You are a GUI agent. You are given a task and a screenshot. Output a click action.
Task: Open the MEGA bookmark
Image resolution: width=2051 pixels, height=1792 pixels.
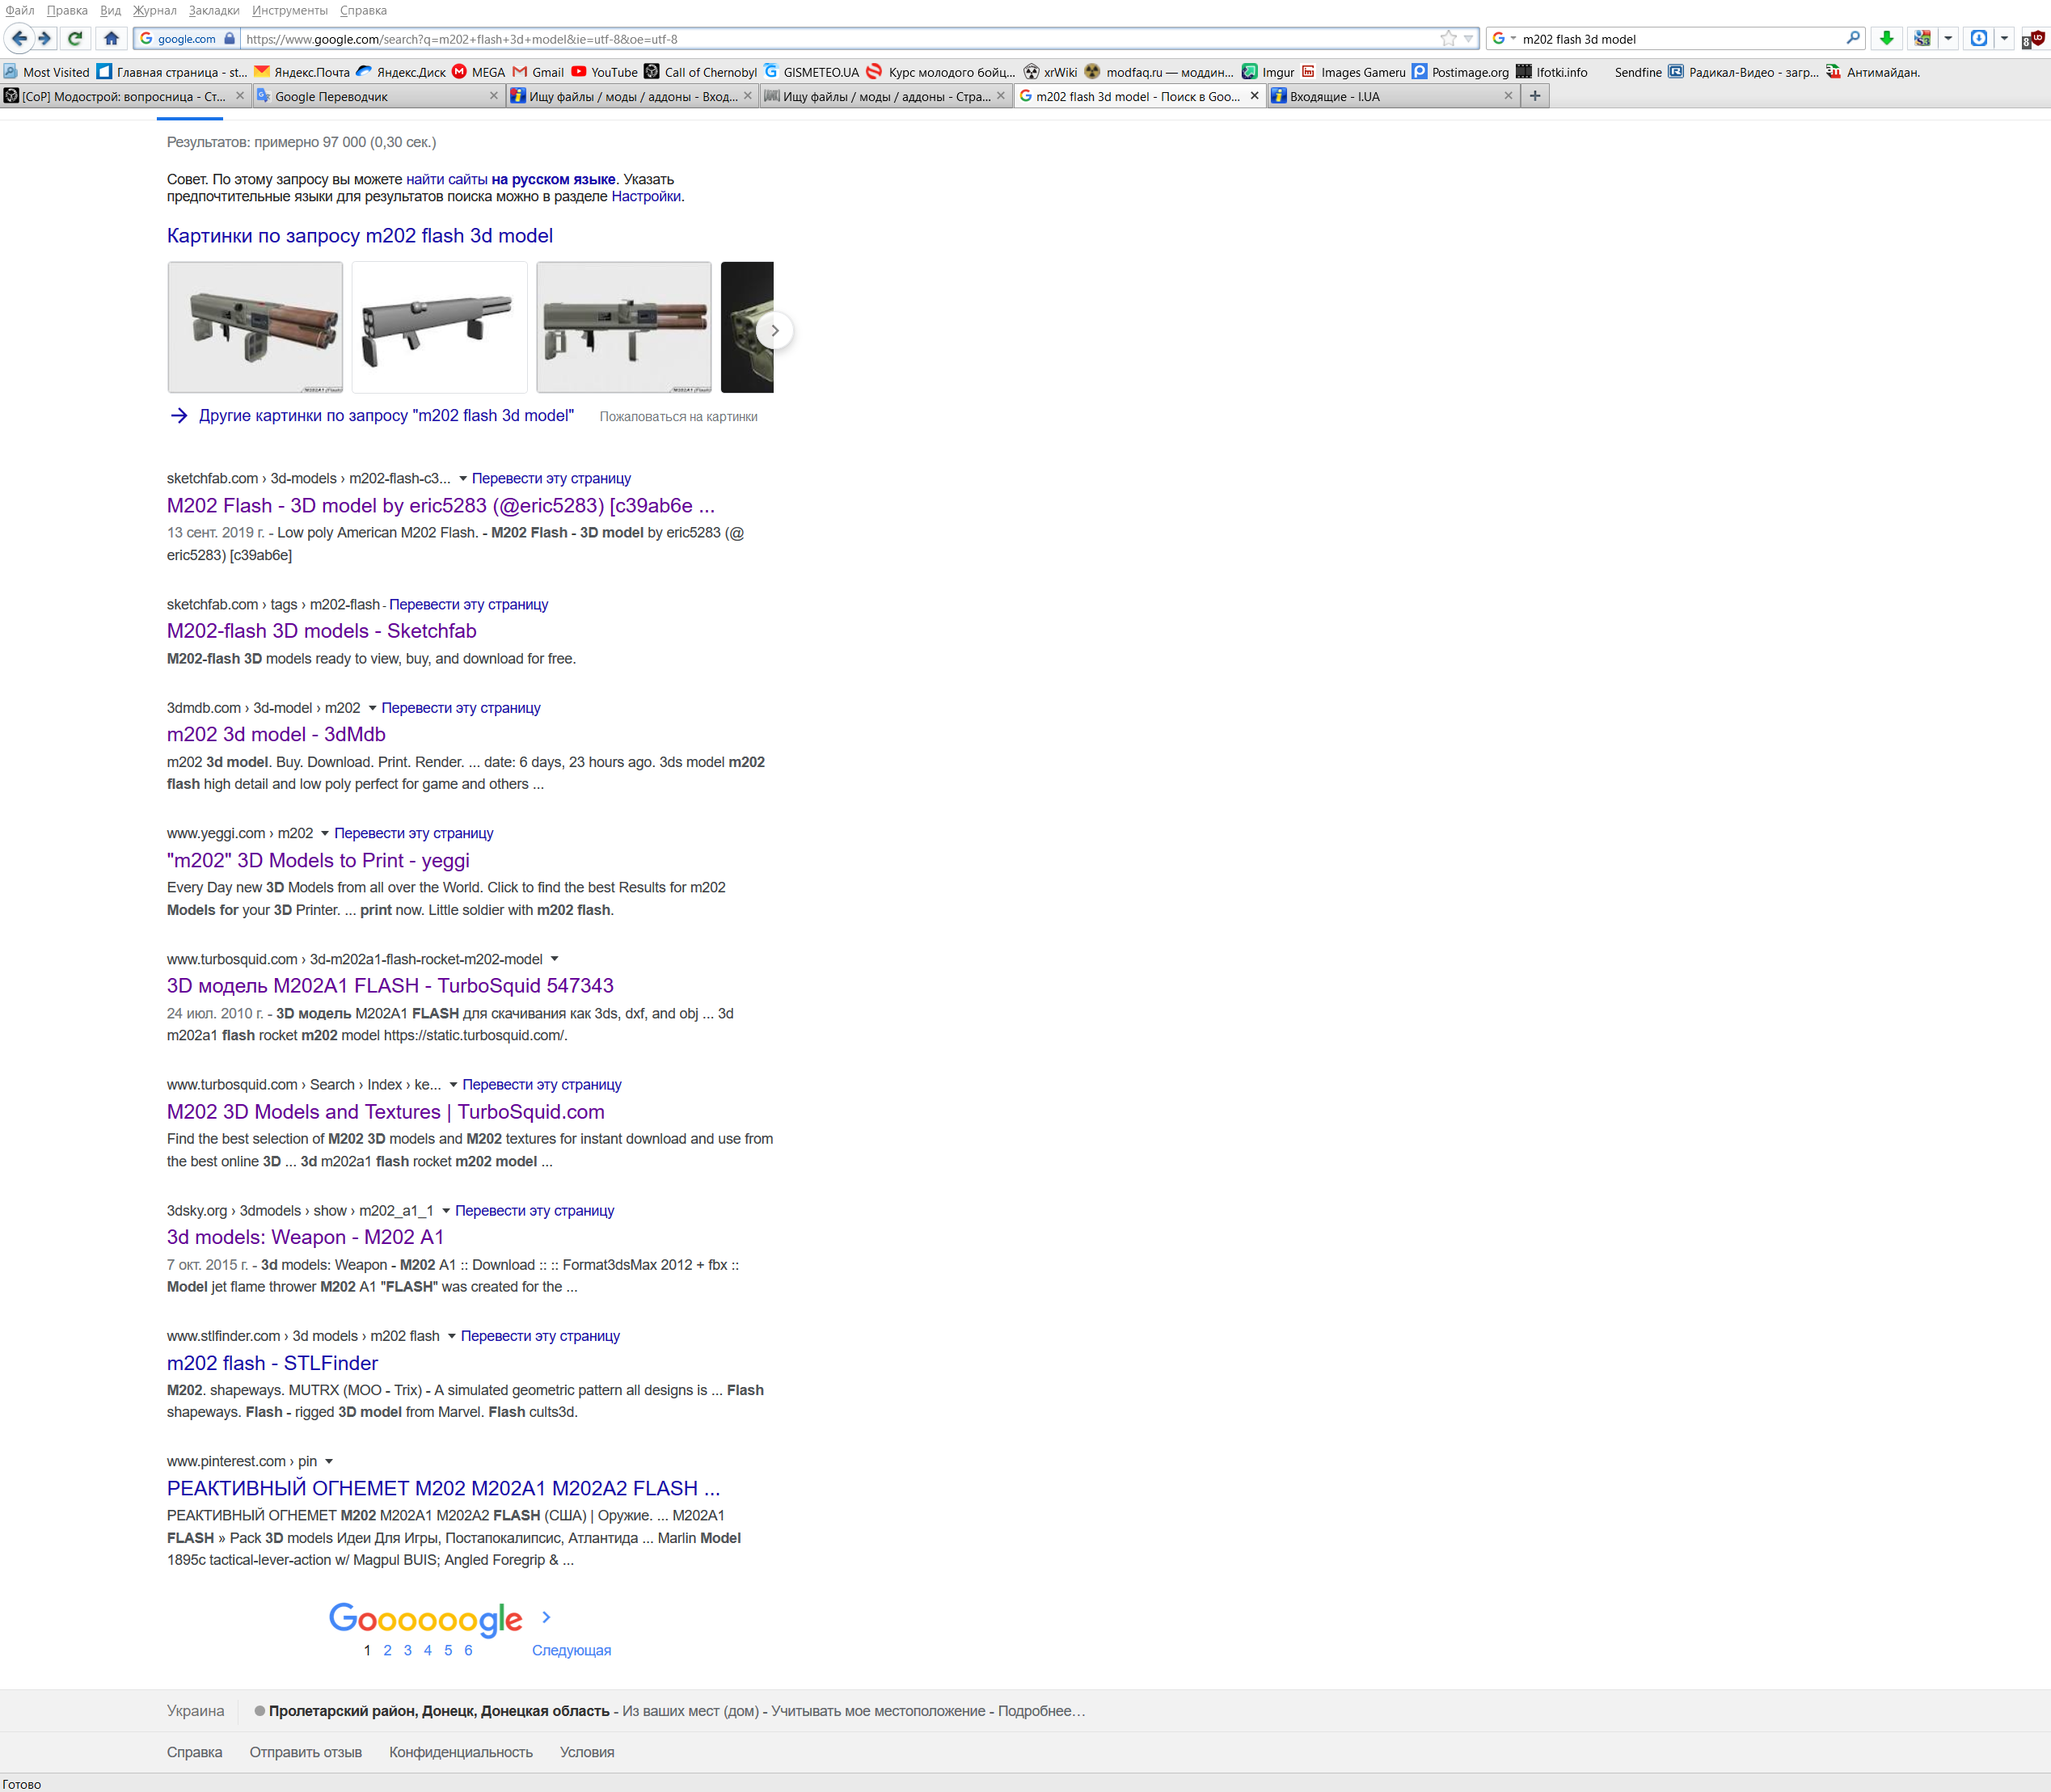point(479,72)
